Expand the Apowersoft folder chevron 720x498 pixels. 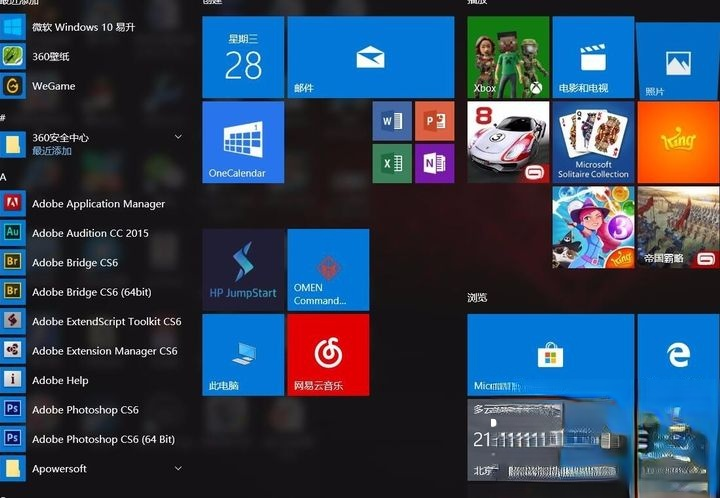[x=178, y=469]
